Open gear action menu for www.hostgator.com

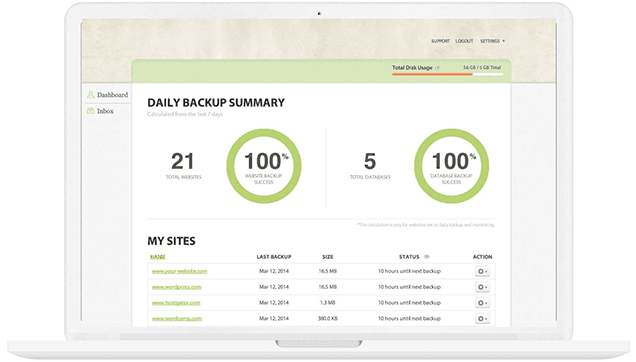point(482,303)
